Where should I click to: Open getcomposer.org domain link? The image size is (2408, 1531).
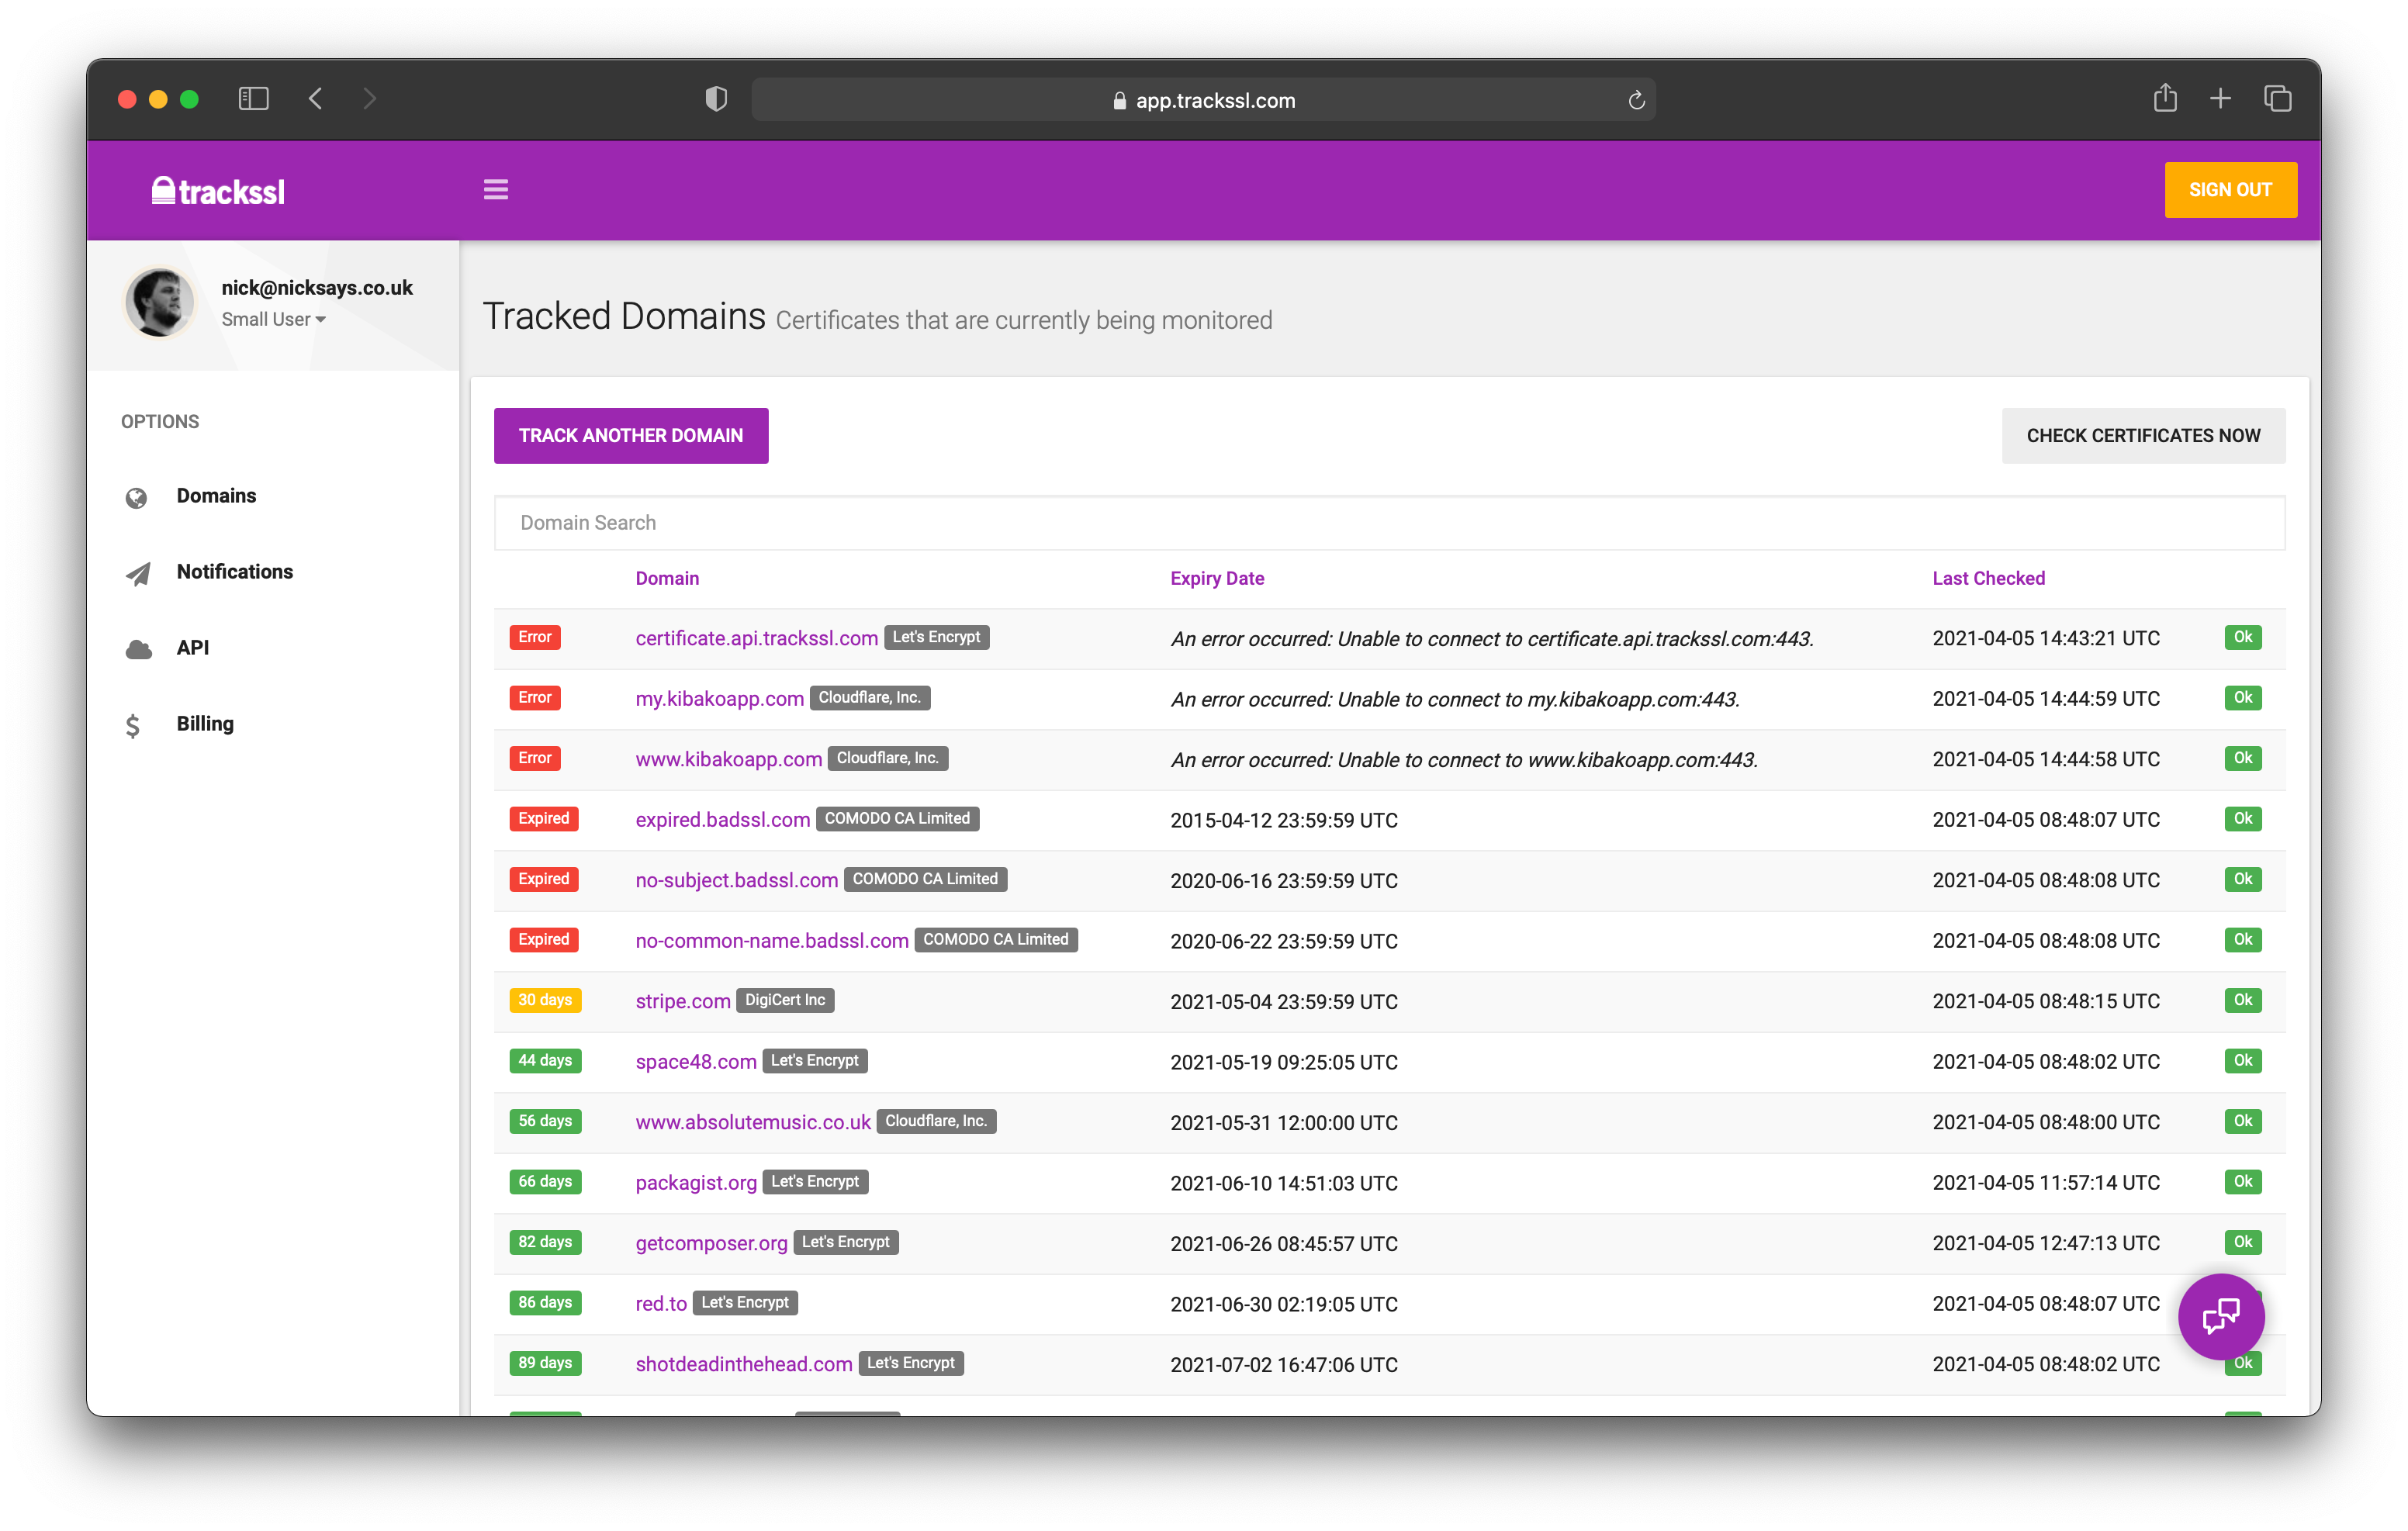pos(711,1243)
